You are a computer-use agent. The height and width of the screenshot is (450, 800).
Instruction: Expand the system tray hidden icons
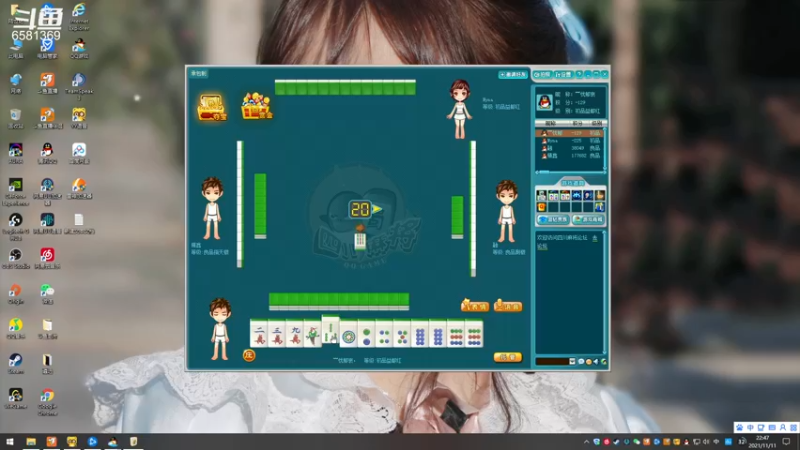586,442
